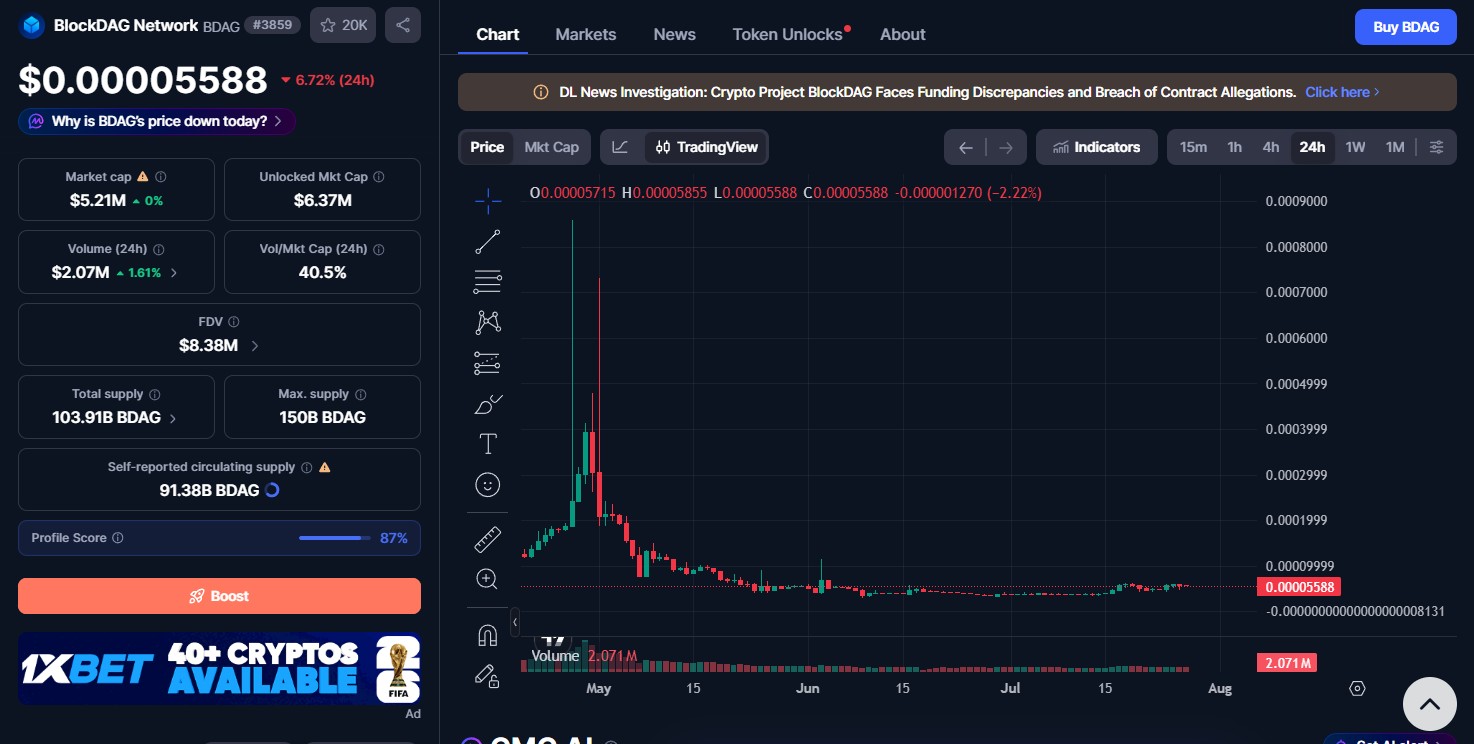Click the Vol/Mkt Cap info icon
The height and width of the screenshot is (744, 1474).
pyautogui.click(x=379, y=249)
